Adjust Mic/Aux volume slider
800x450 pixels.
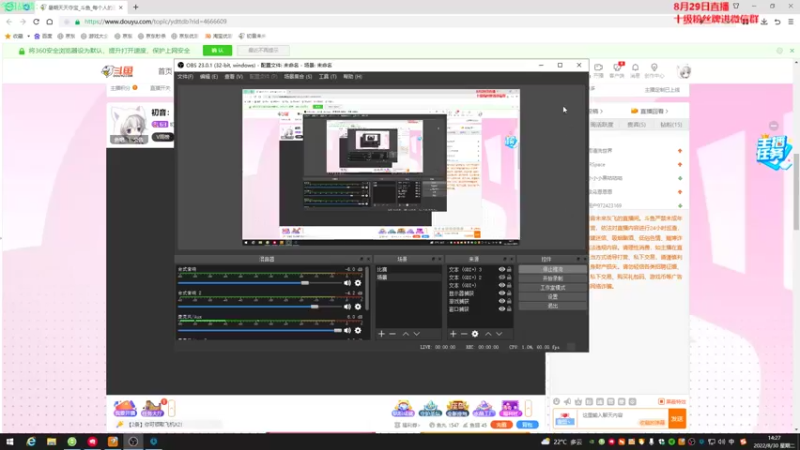(337, 330)
